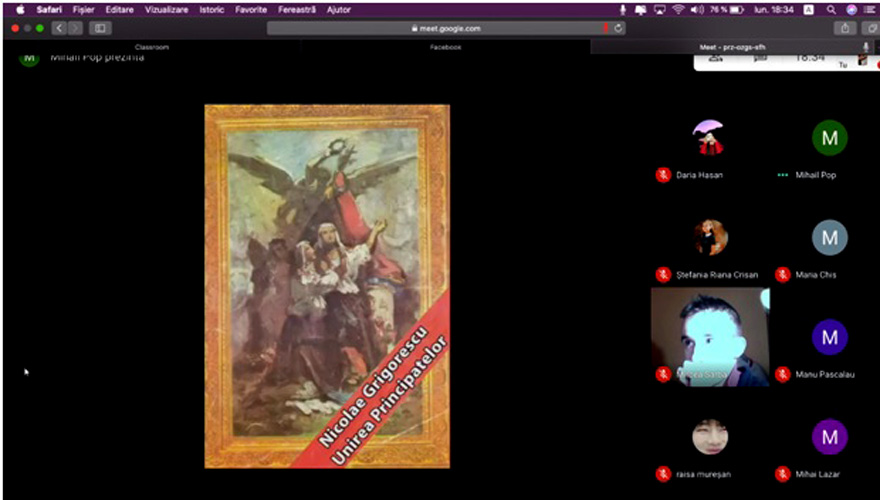Open the Vizualizare menu

pos(167,10)
